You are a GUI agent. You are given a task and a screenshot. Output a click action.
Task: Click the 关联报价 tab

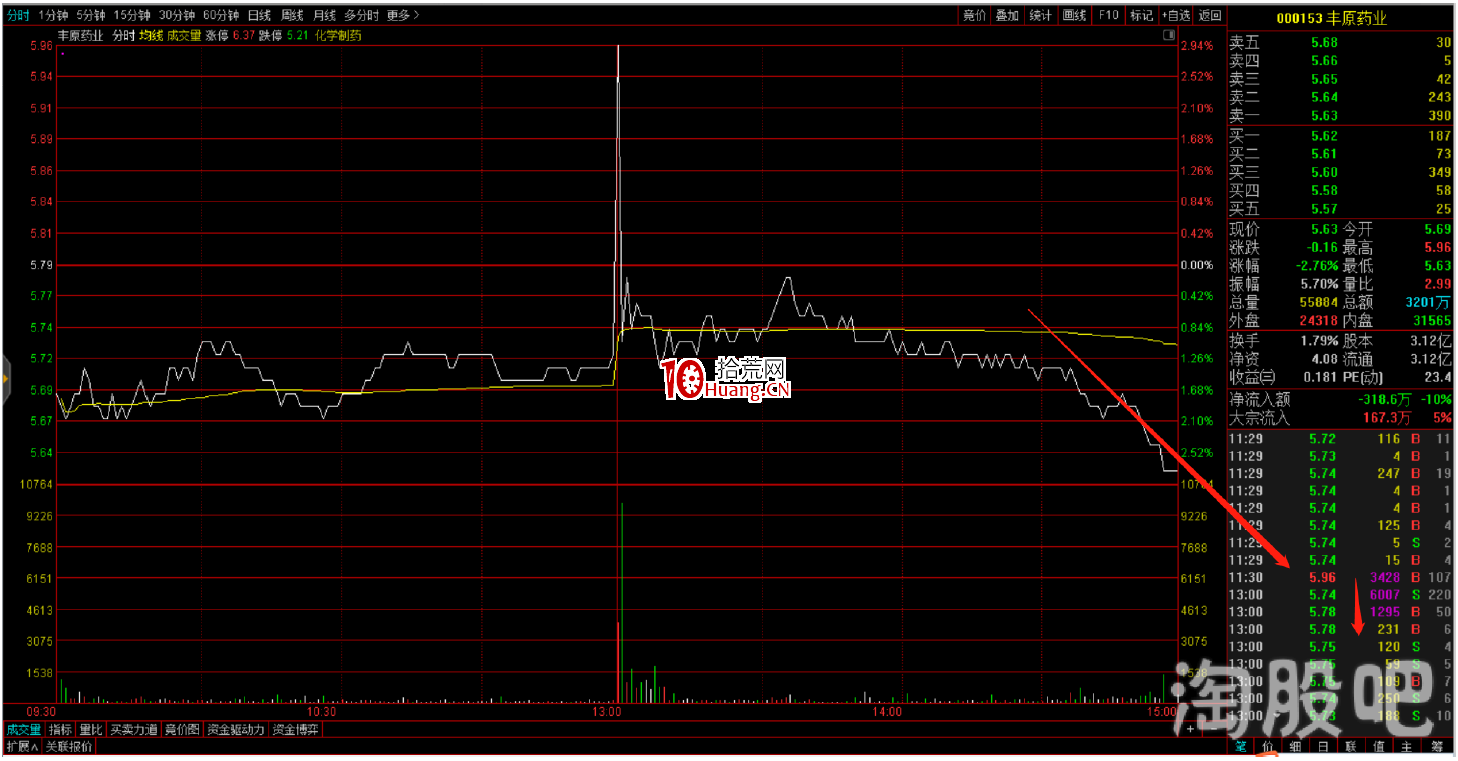[69, 746]
